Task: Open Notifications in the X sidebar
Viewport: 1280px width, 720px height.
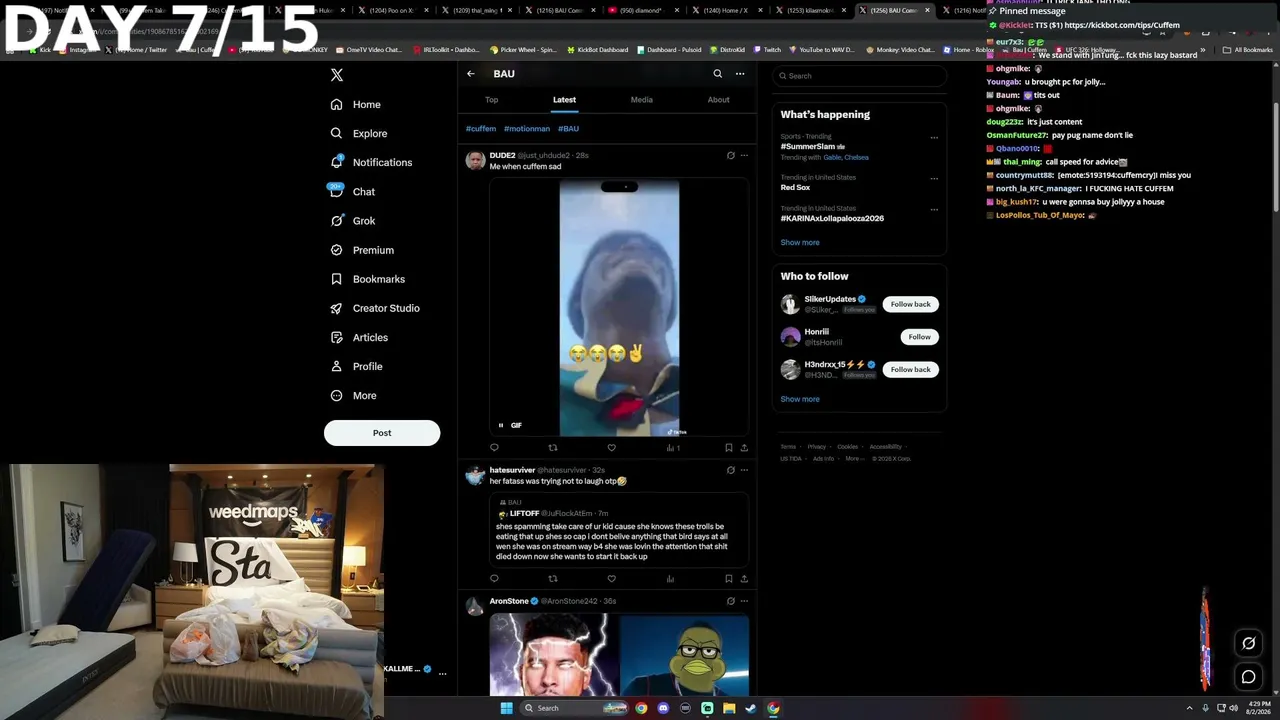Action: point(371,162)
